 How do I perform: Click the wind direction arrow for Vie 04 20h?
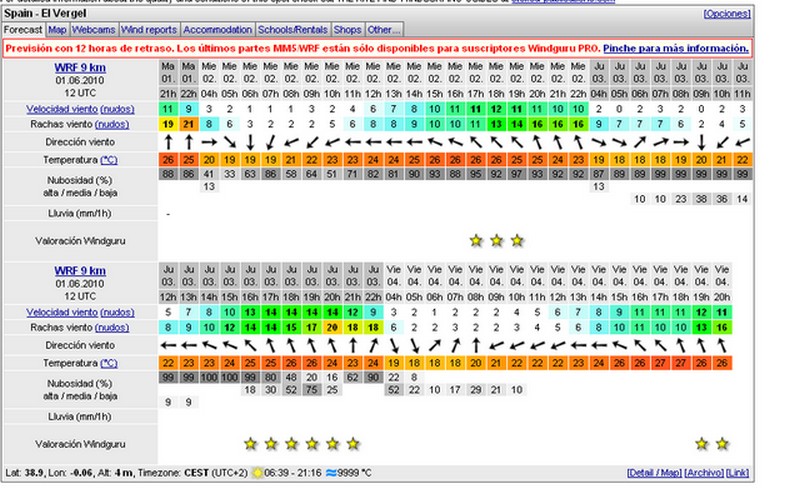pos(721,345)
